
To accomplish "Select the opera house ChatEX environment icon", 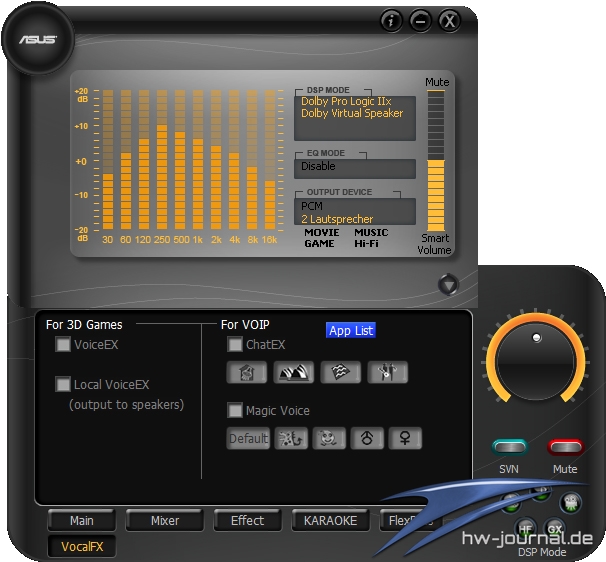I will pos(294,372).
